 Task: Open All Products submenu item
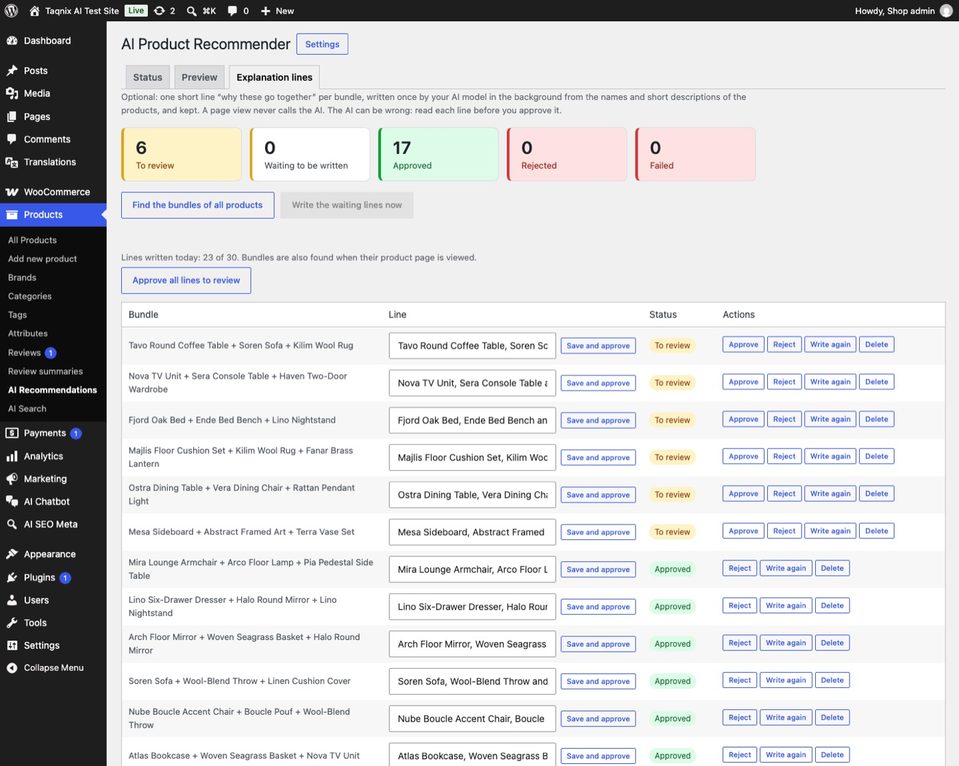(x=32, y=240)
